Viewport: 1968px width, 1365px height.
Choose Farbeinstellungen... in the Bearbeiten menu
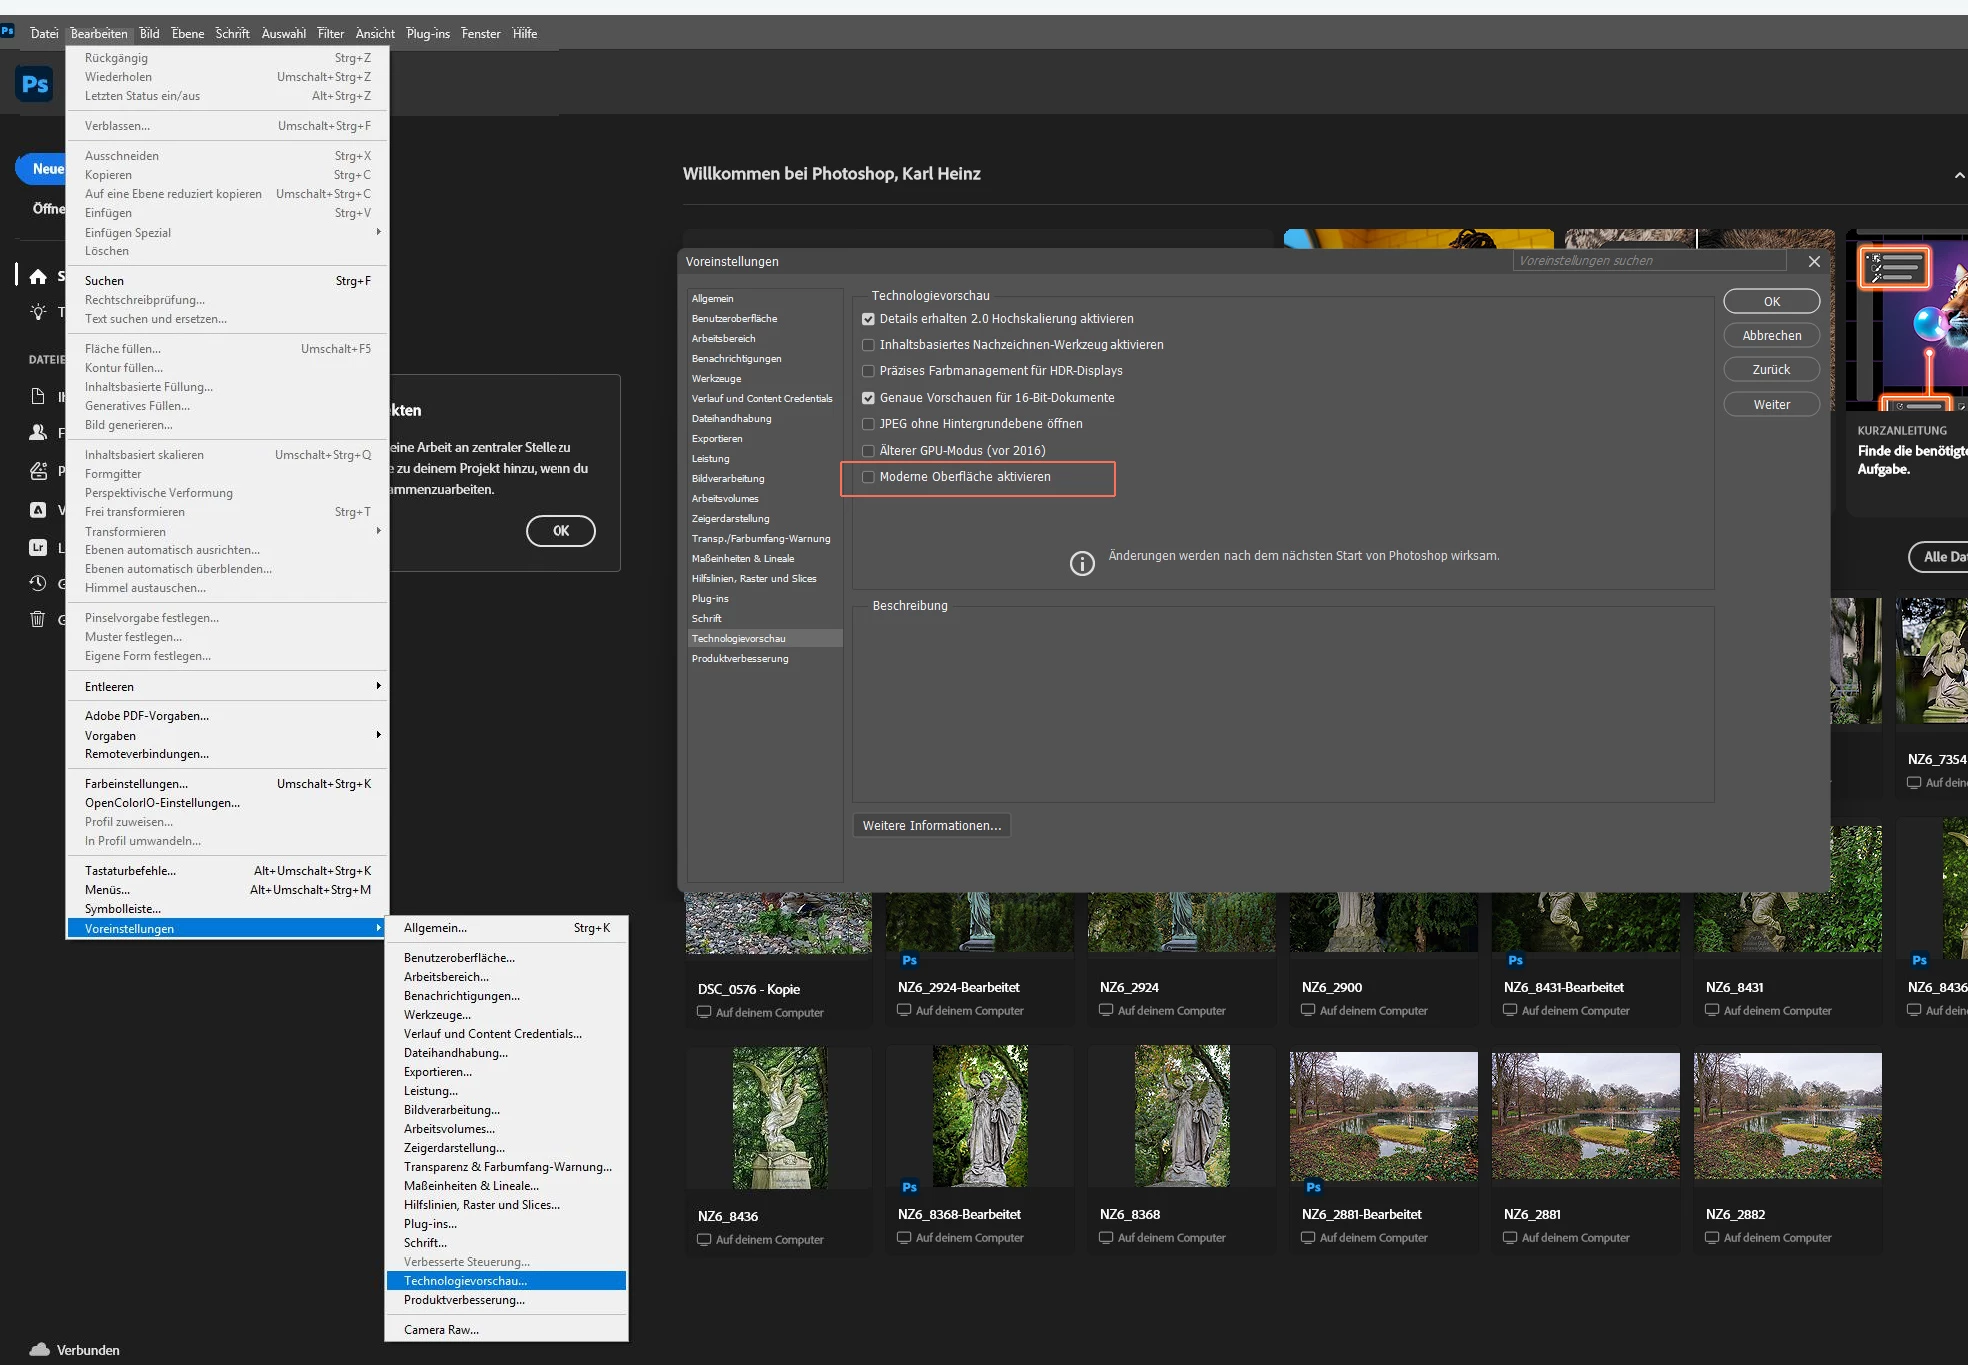click(x=227, y=784)
